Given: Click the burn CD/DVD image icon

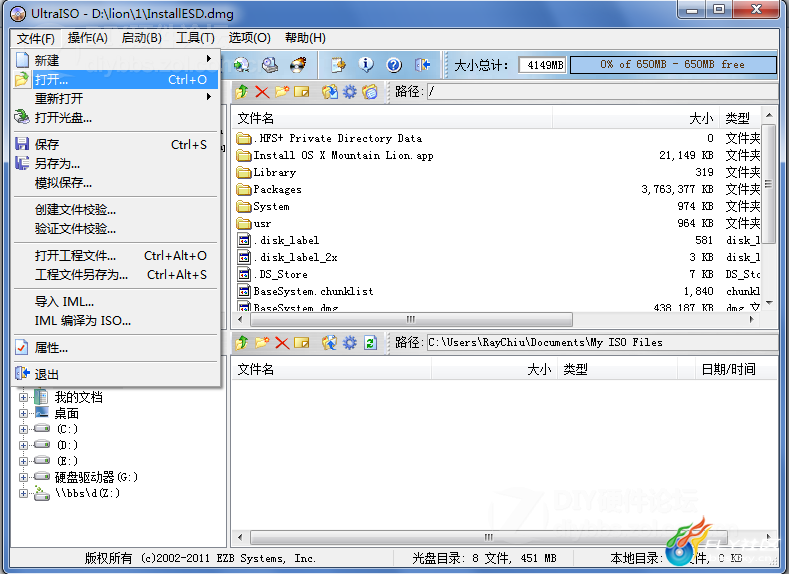Looking at the screenshot, I should tap(298, 65).
